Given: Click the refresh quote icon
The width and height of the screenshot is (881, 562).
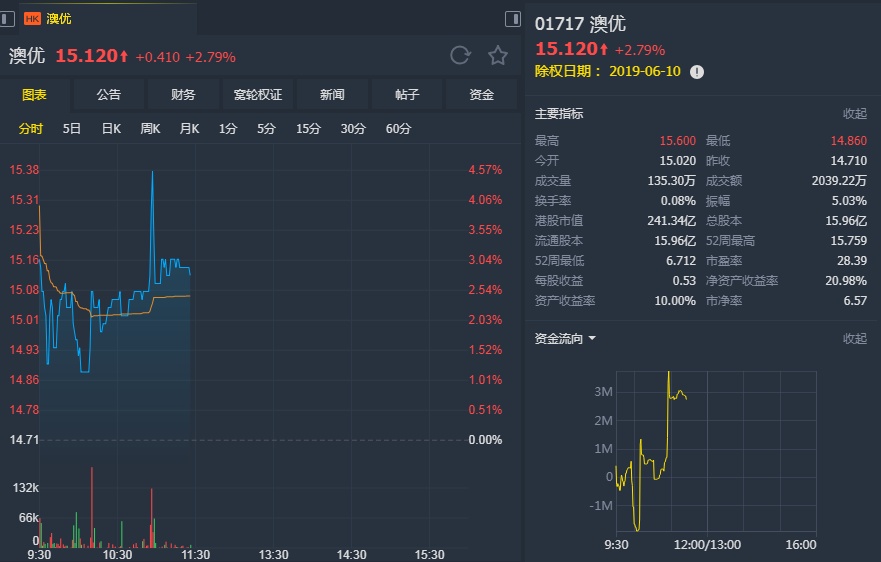Looking at the screenshot, I should (x=460, y=56).
